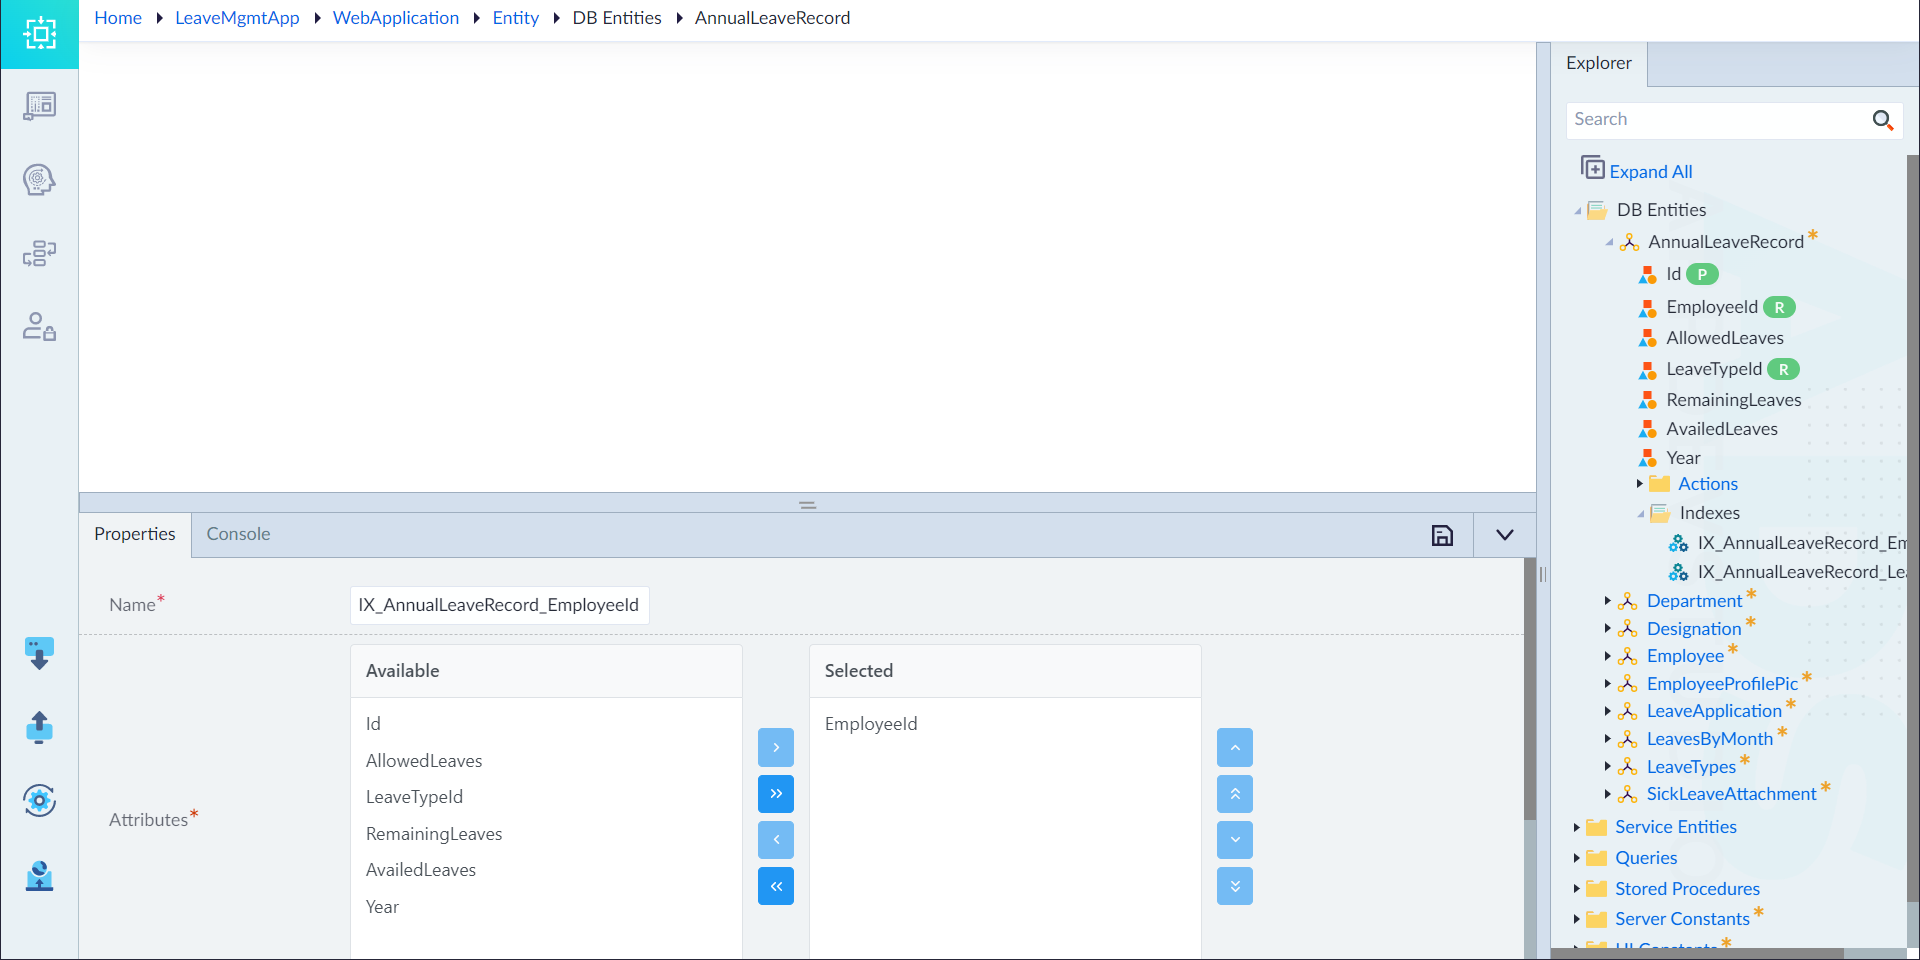Expand the Actions folder
The image size is (1920, 960).
pyautogui.click(x=1640, y=484)
